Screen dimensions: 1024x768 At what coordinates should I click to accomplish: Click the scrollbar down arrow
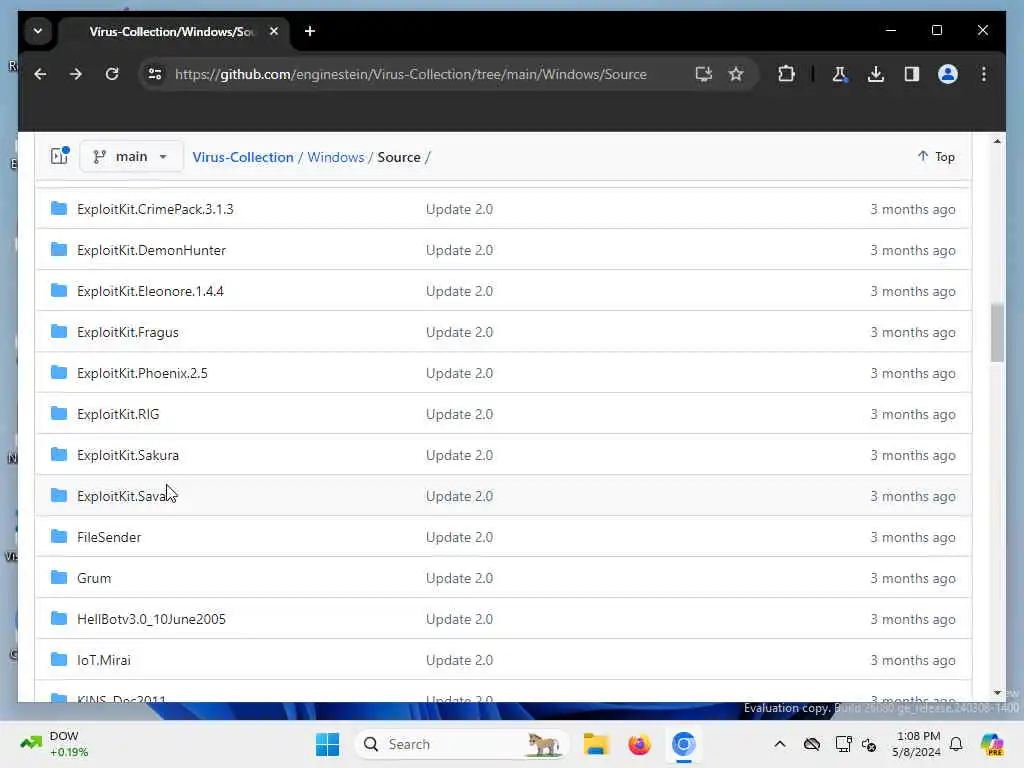997,693
